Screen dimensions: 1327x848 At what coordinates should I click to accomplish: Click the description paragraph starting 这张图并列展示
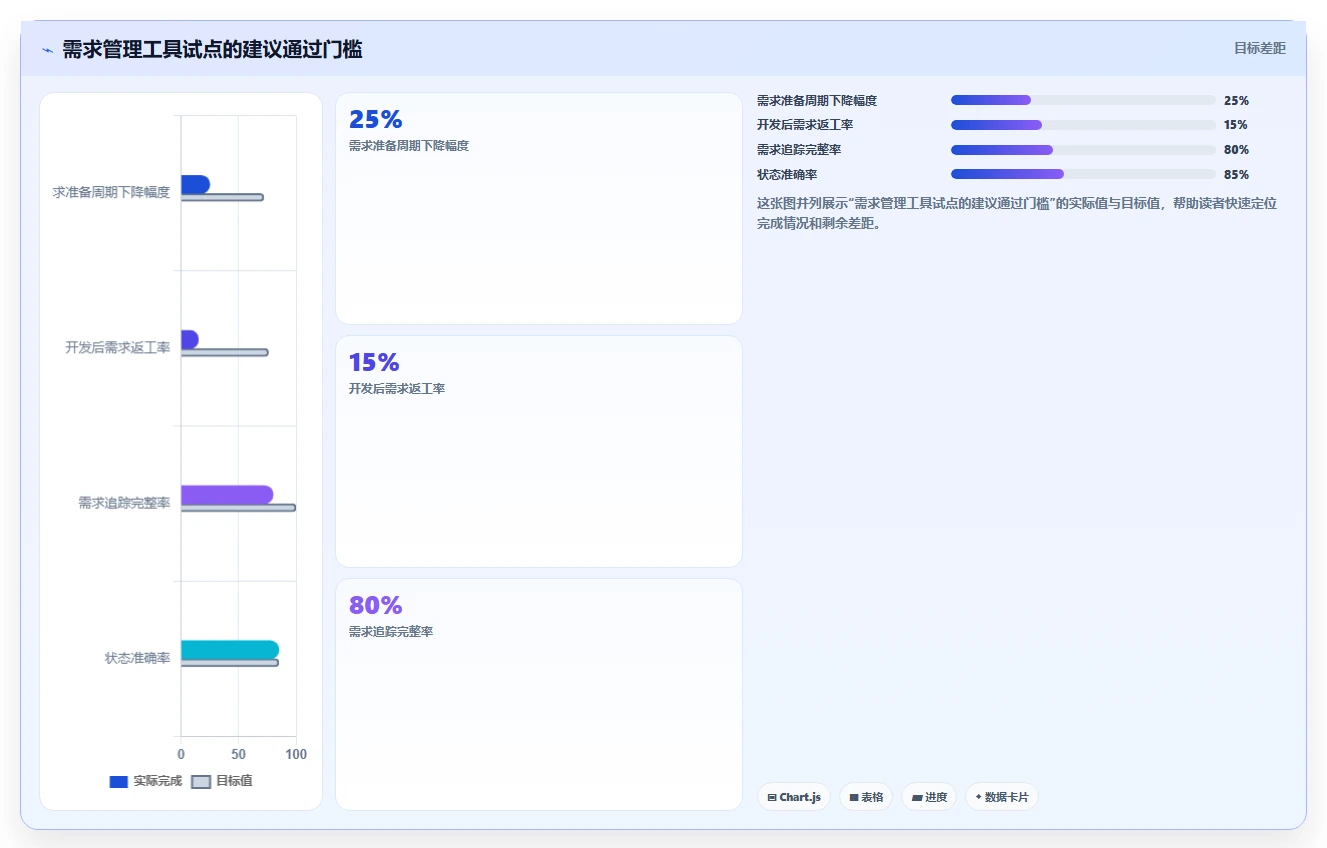pos(1017,213)
